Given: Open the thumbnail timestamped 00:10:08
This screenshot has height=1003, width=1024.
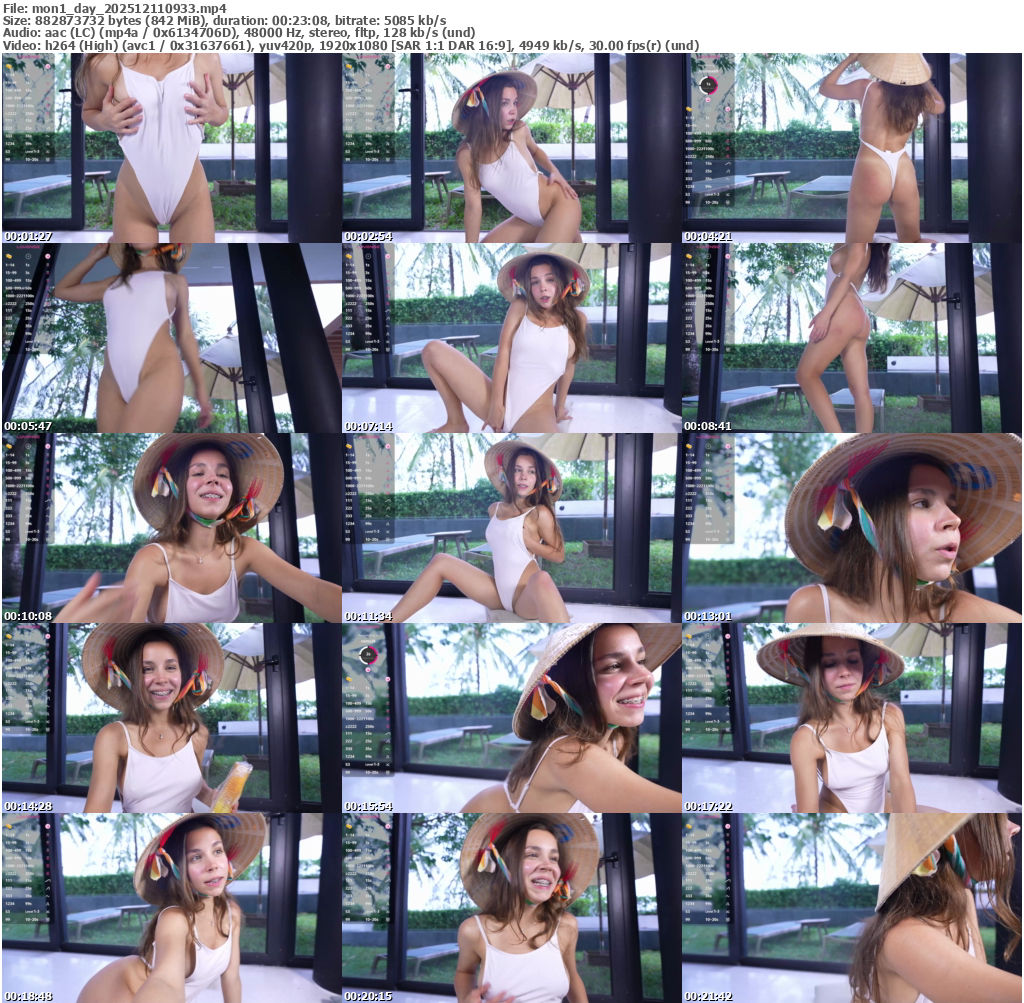Looking at the screenshot, I should [x=171, y=528].
